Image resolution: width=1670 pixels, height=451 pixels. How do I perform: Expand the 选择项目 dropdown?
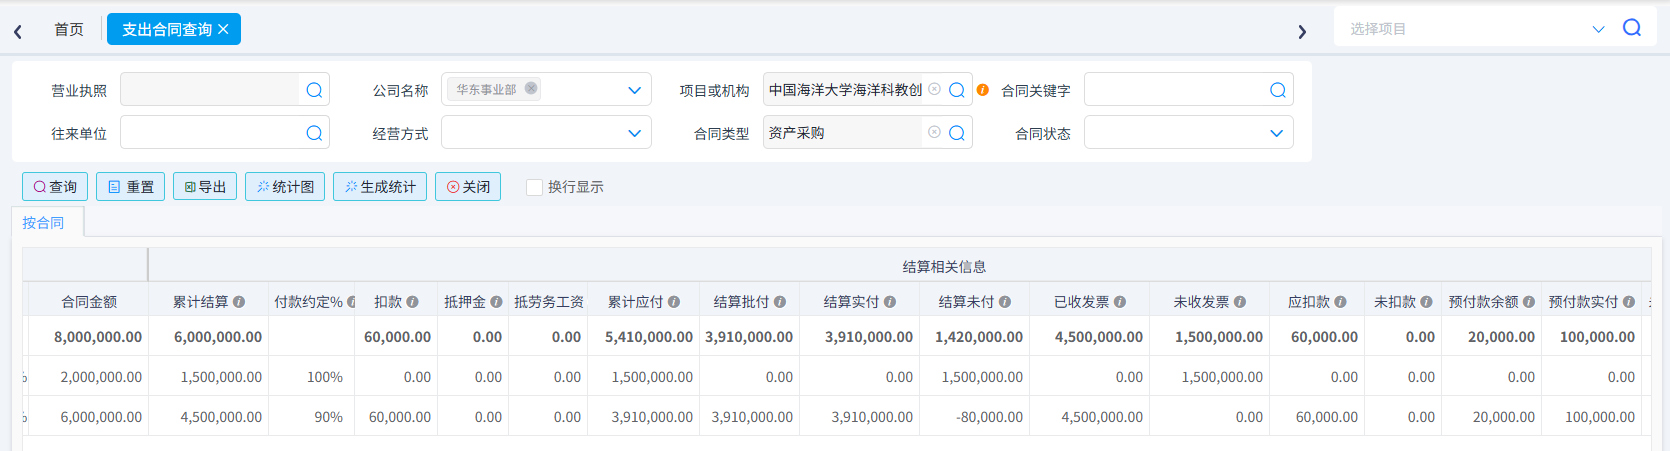1598,29
